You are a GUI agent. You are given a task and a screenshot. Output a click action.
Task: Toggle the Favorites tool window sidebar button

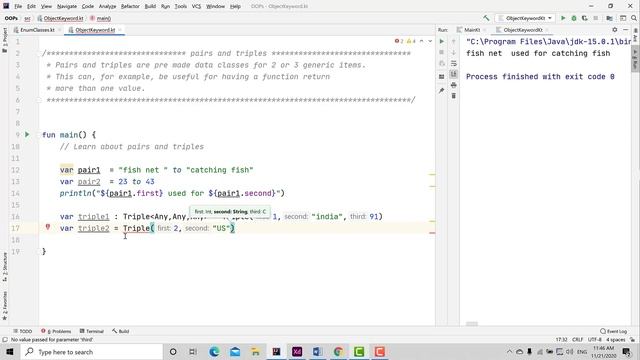tap(4, 306)
